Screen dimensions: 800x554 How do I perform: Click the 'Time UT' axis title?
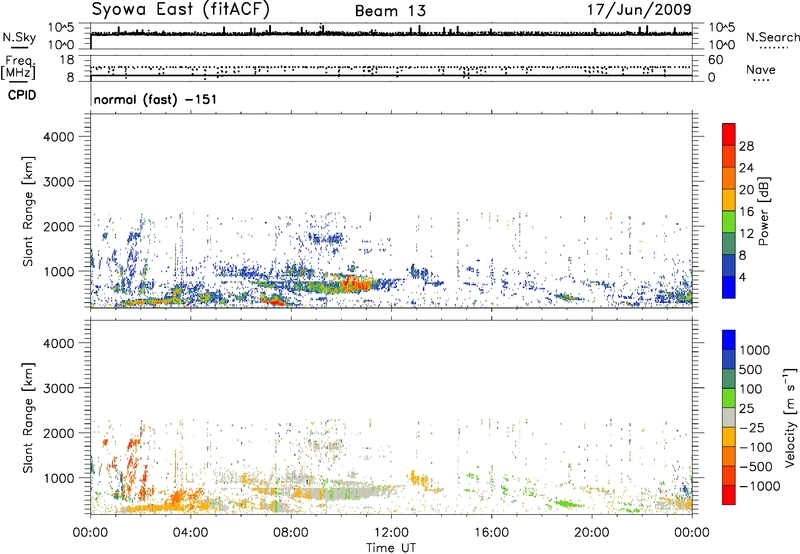tap(391, 548)
